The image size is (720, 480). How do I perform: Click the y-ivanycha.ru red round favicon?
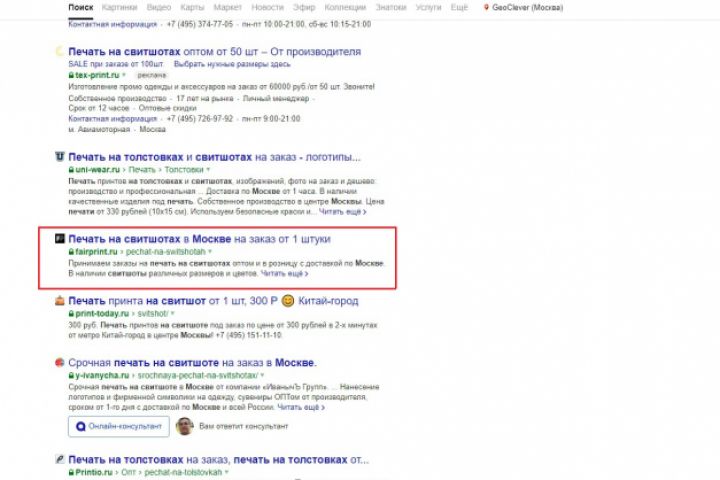tap(60, 362)
